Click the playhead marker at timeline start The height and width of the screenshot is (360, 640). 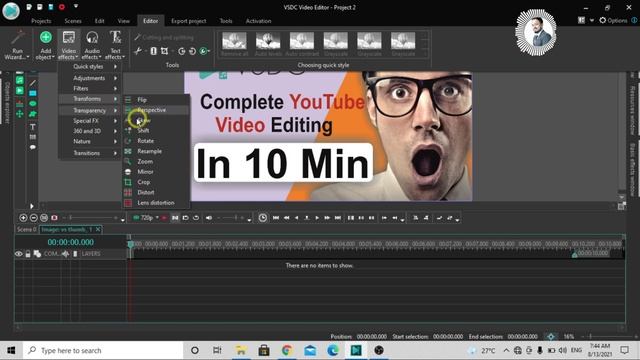tap(130, 244)
